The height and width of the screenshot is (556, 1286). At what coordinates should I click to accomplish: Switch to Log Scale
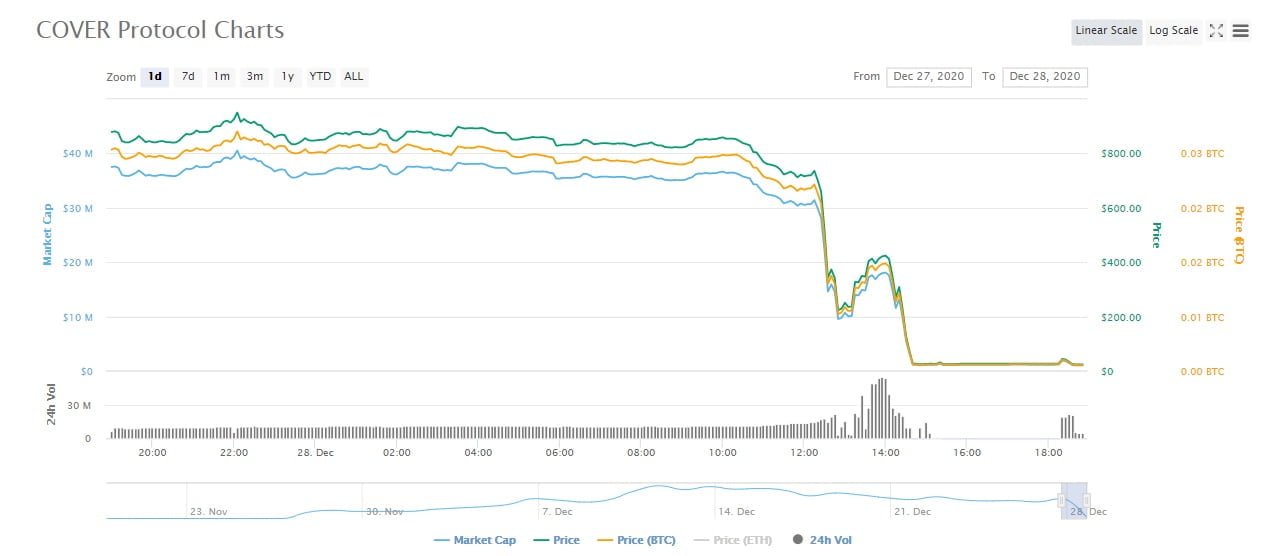[x=1173, y=31]
